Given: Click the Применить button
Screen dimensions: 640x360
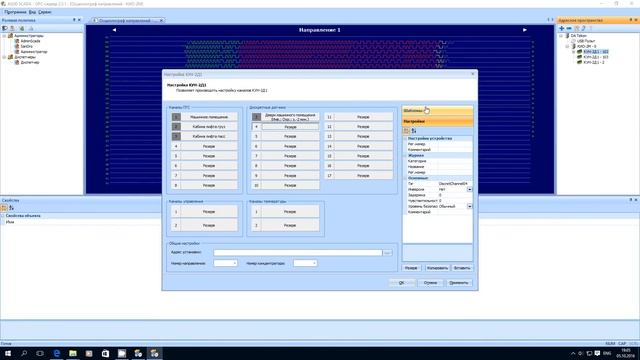Looking at the screenshot, I should tap(459, 282).
